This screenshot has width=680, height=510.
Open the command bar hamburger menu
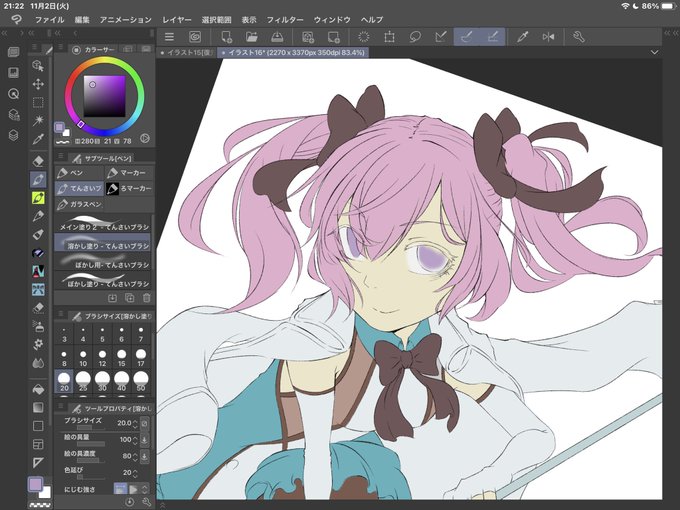coord(169,37)
